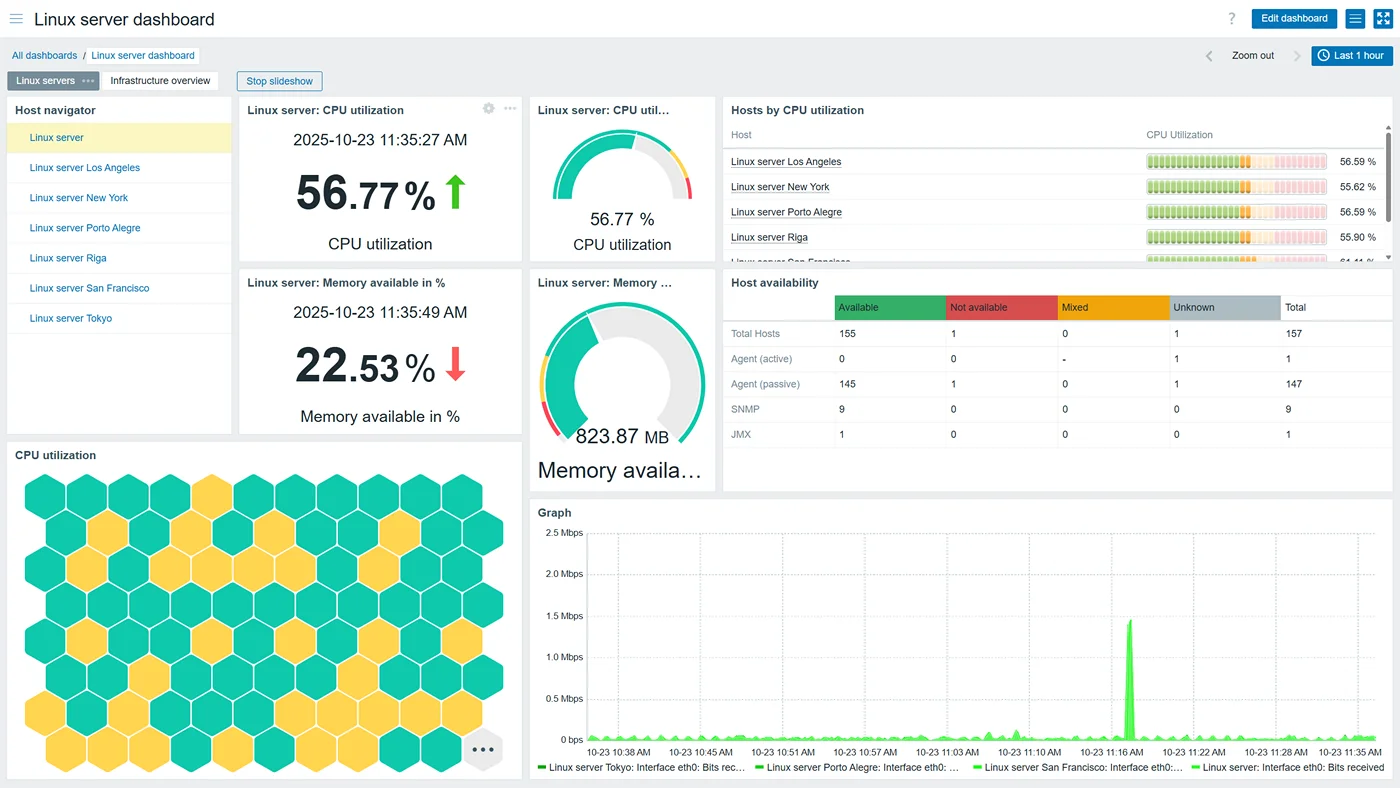The height and width of the screenshot is (788, 1400).
Task: Open Linux server Porto Alegre from CPU table
Action: (786, 212)
